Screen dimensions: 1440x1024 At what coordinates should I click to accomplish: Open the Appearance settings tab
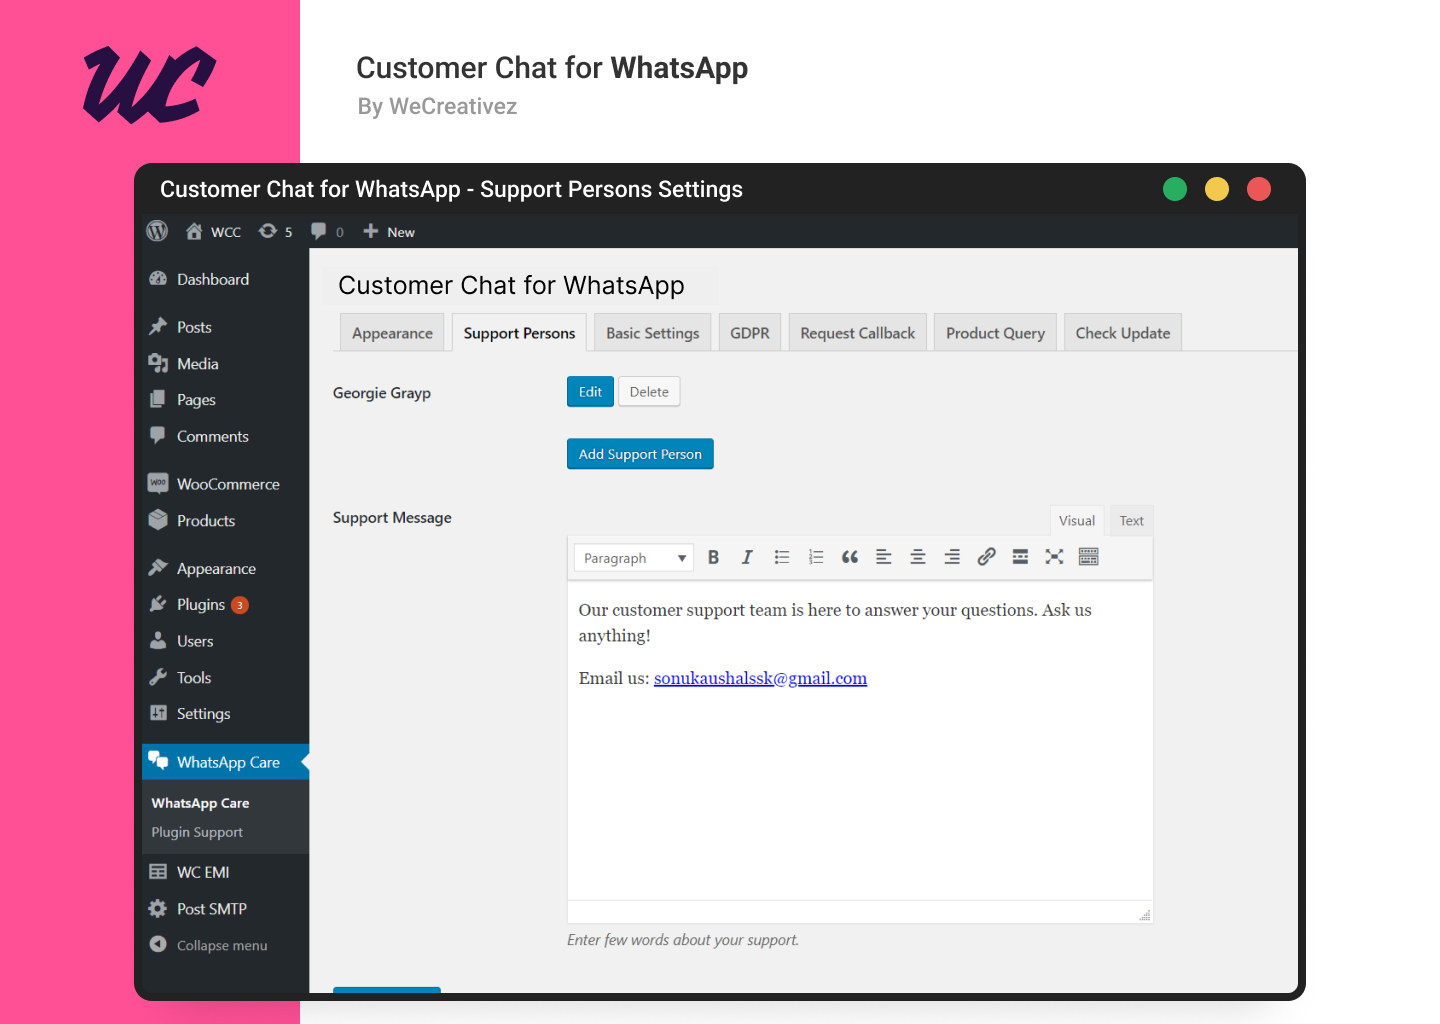tap(392, 333)
